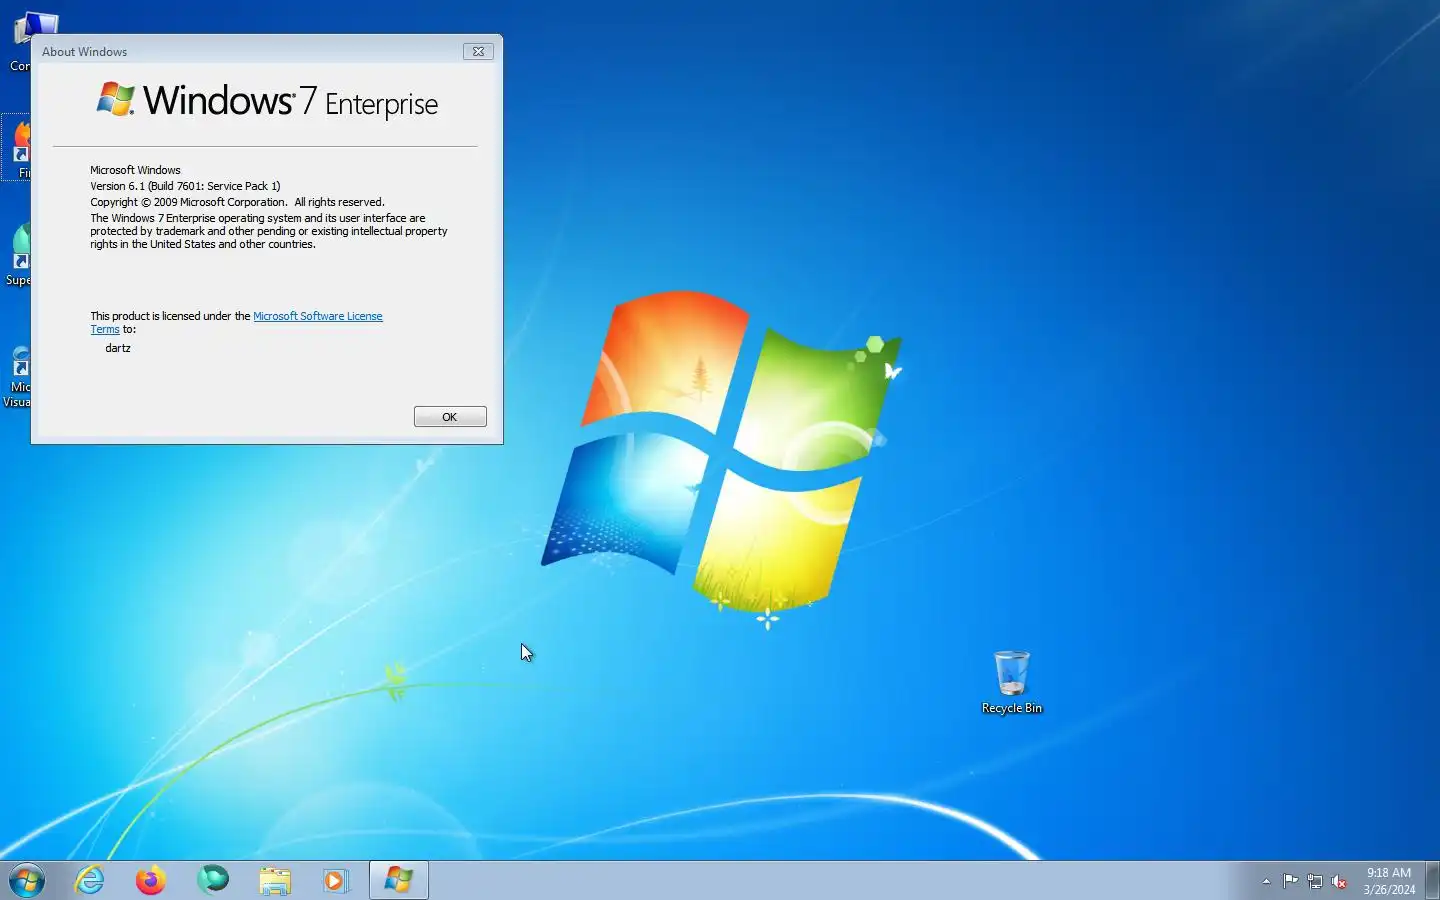
Task: Open the clock showing 9:18 AM
Action: (1389, 881)
